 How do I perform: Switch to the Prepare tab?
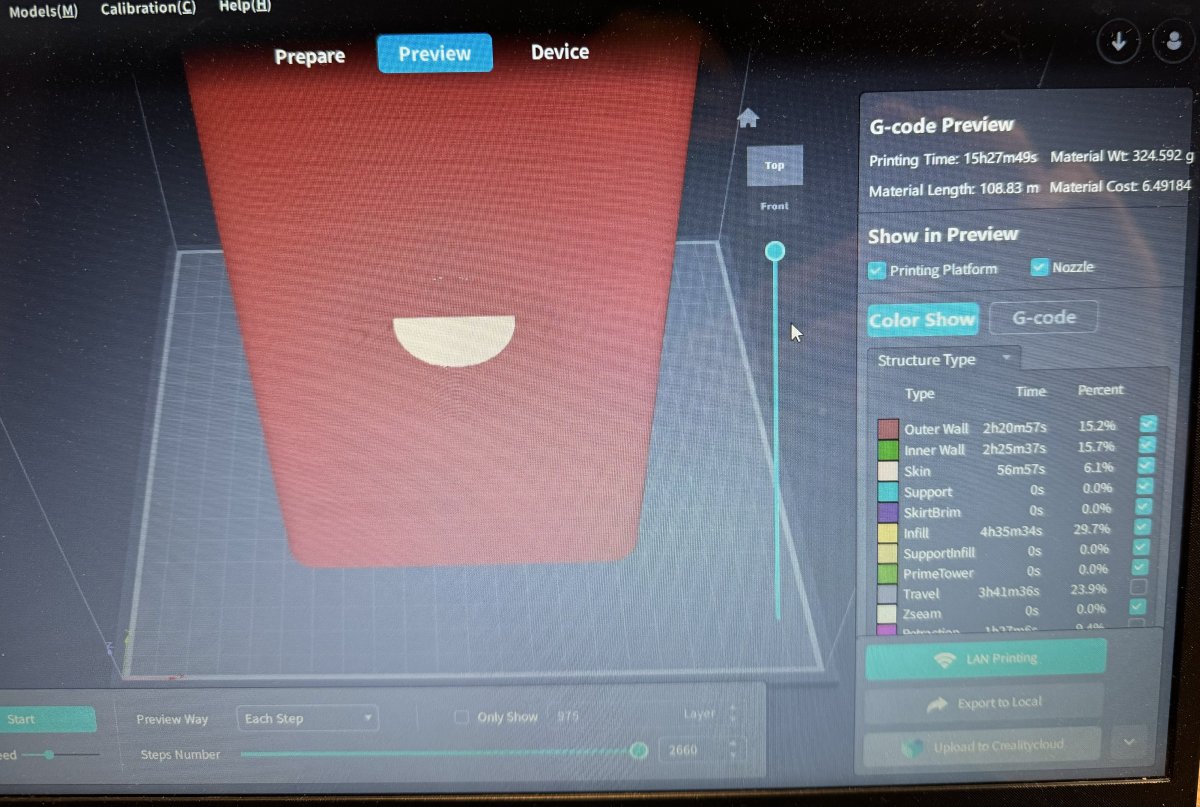pyautogui.click(x=310, y=57)
